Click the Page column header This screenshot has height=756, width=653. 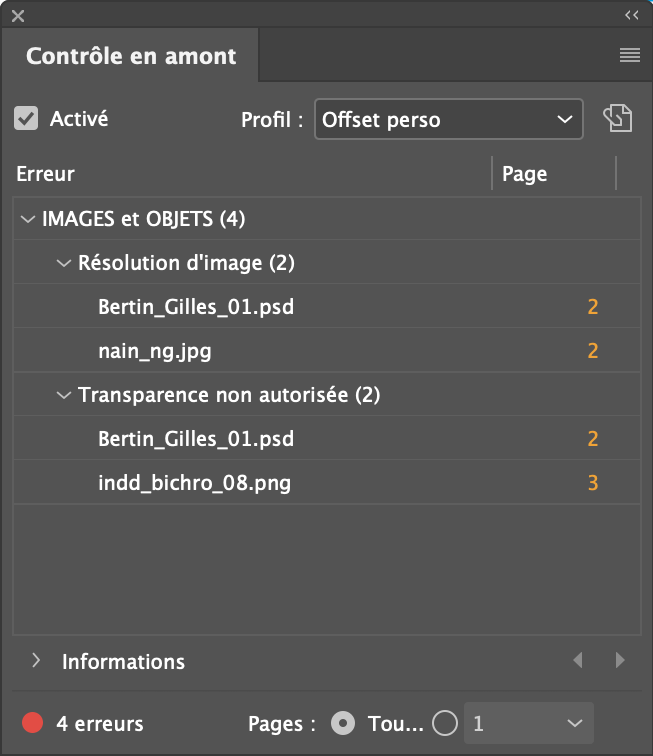pyautogui.click(x=525, y=174)
